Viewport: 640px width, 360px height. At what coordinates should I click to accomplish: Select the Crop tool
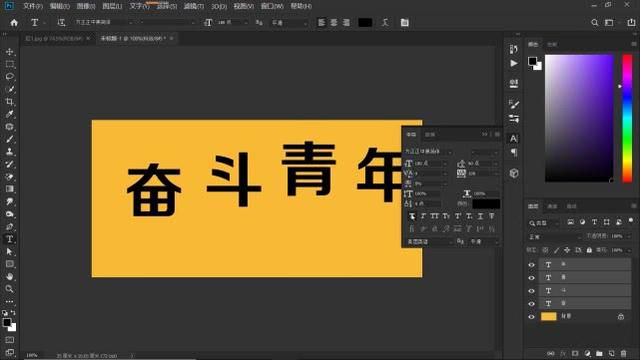pyautogui.click(x=10, y=102)
